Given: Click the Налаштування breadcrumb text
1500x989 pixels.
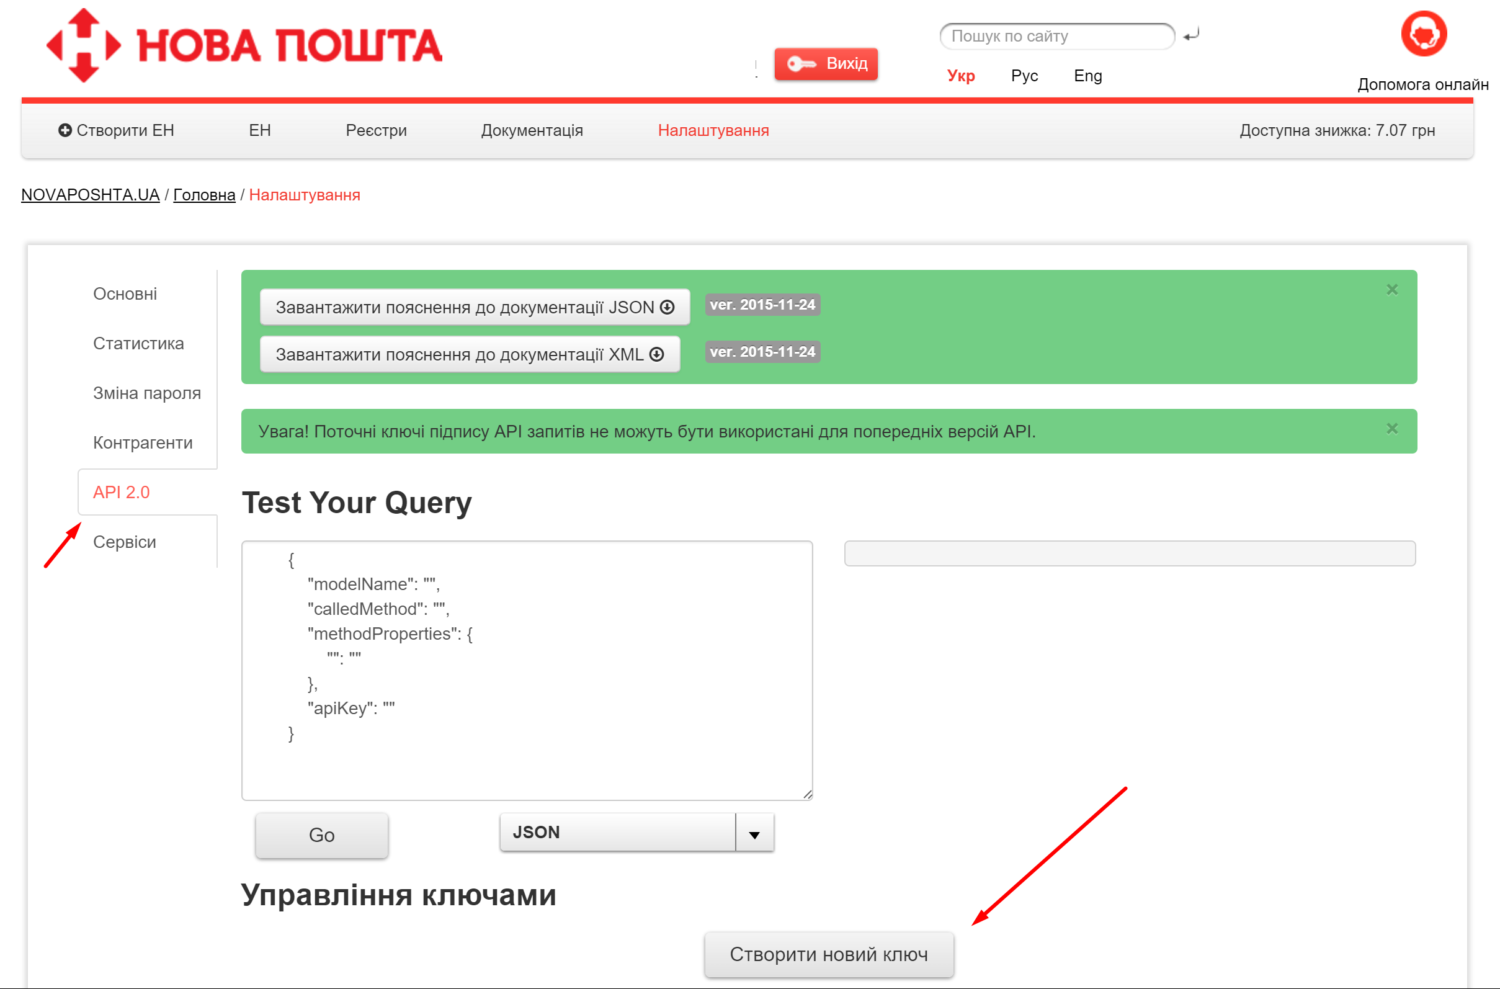Looking at the screenshot, I should tap(305, 195).
